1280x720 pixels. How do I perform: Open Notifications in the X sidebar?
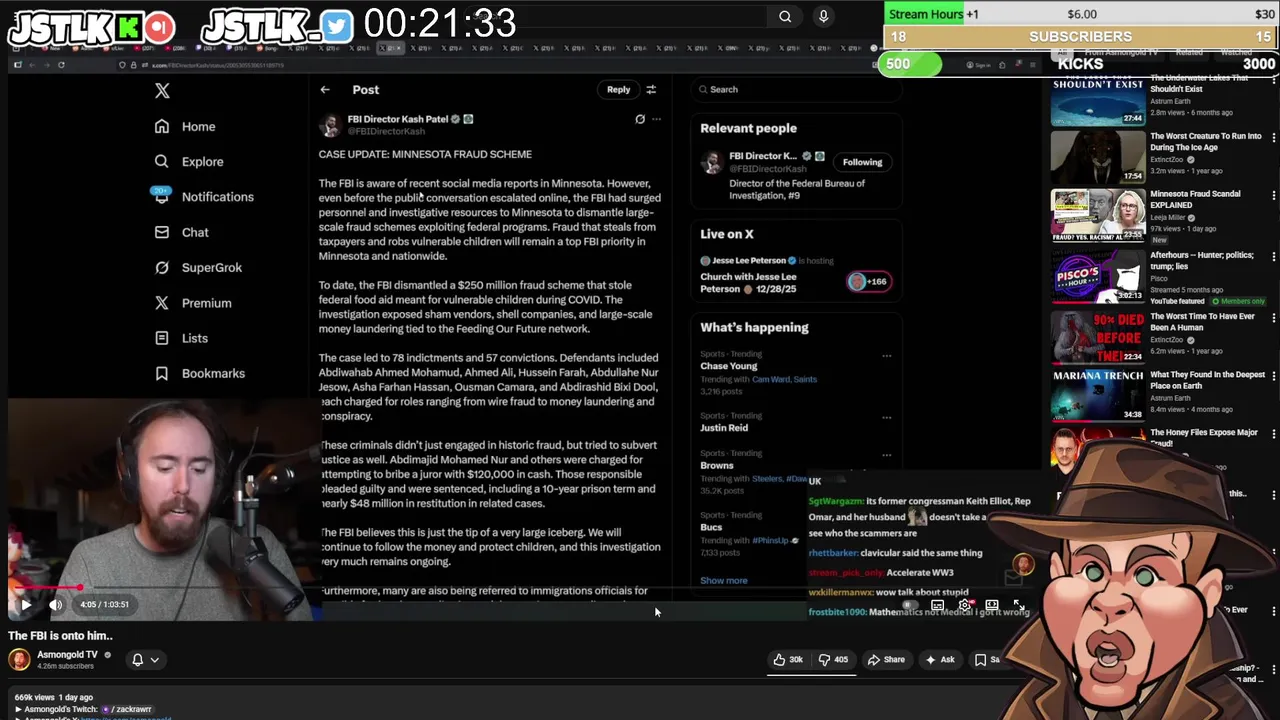click(x=203, y=197)
